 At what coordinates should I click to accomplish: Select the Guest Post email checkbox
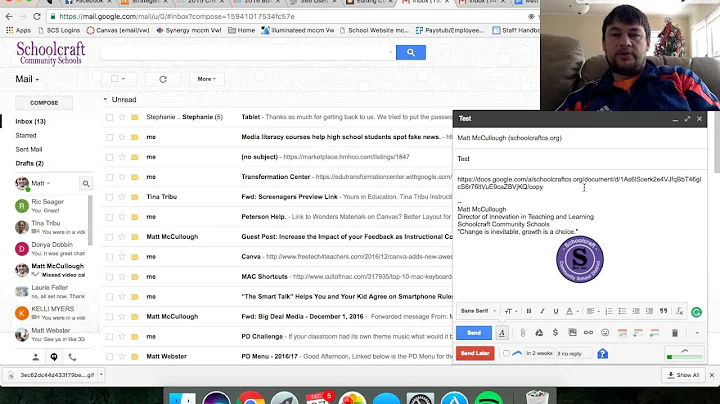[109, 237]
